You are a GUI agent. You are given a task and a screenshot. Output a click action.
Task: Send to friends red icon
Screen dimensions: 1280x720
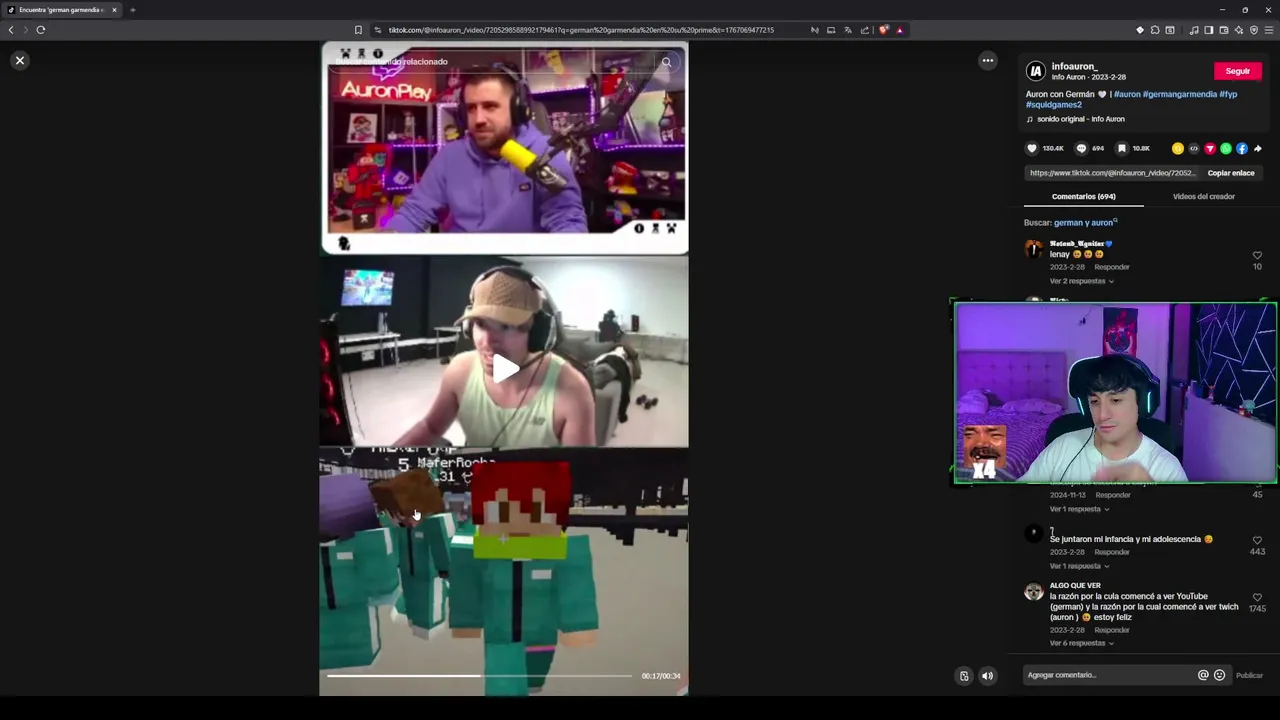click(x=1210, y=149)
